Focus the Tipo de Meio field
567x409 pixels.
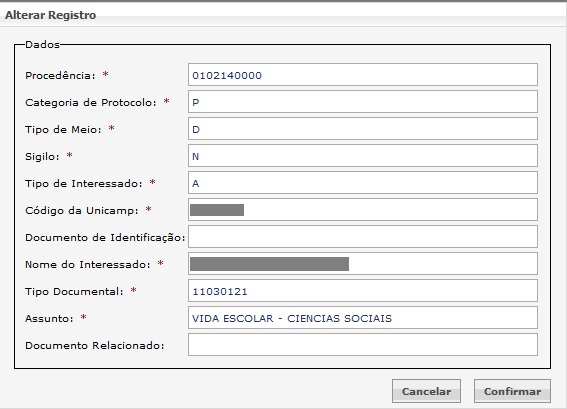click(x=363, y=128)
